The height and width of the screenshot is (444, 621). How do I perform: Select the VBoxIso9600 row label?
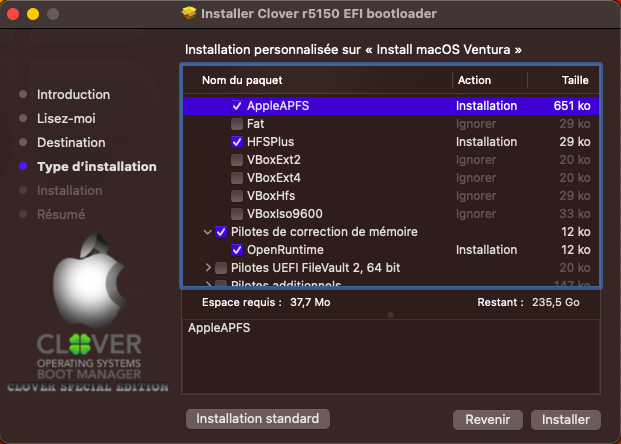click(x=285, y=214)
